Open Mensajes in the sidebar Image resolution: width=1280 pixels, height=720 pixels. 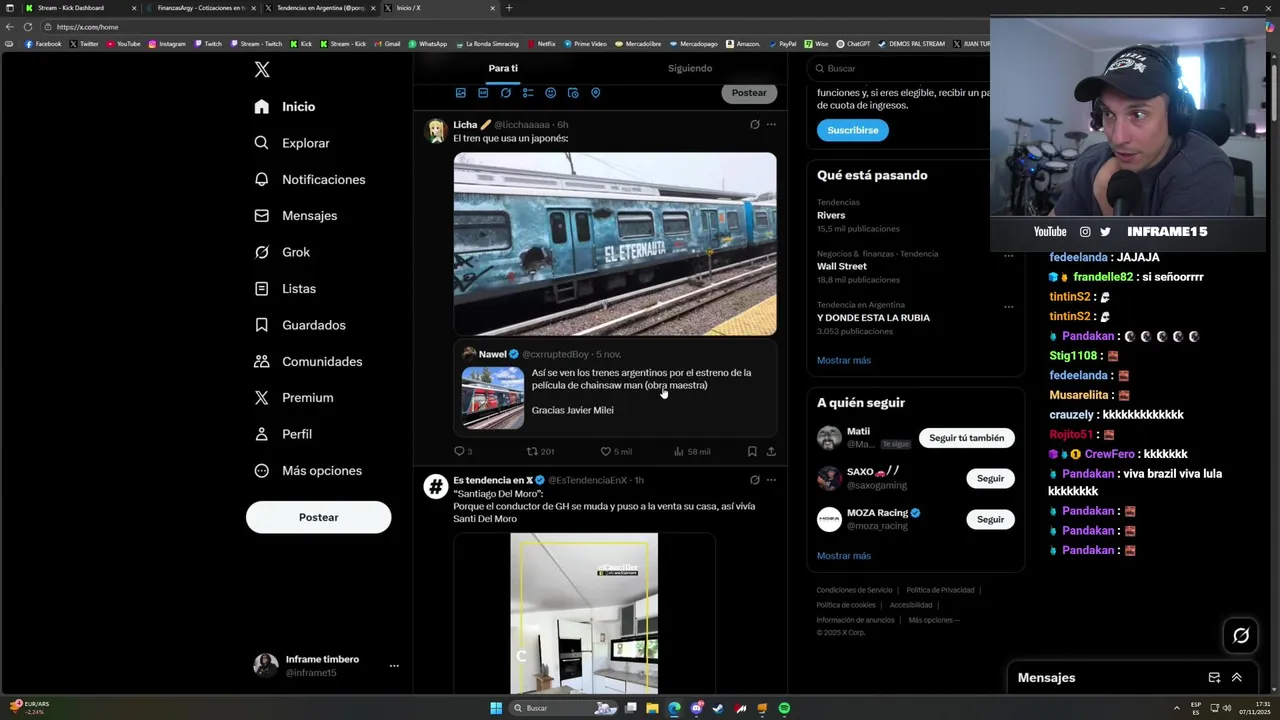click(296, 216)
